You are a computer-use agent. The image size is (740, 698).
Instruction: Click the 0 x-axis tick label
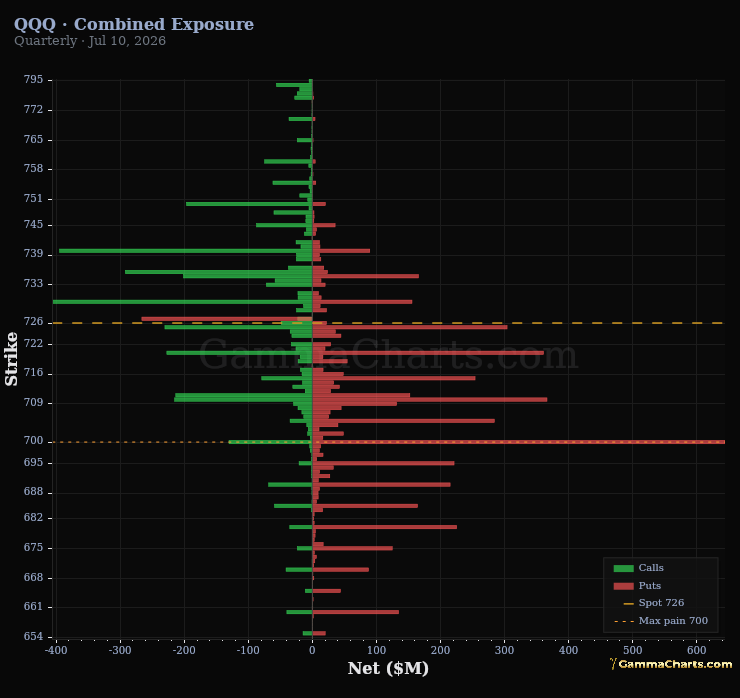(x=312, y=650)
